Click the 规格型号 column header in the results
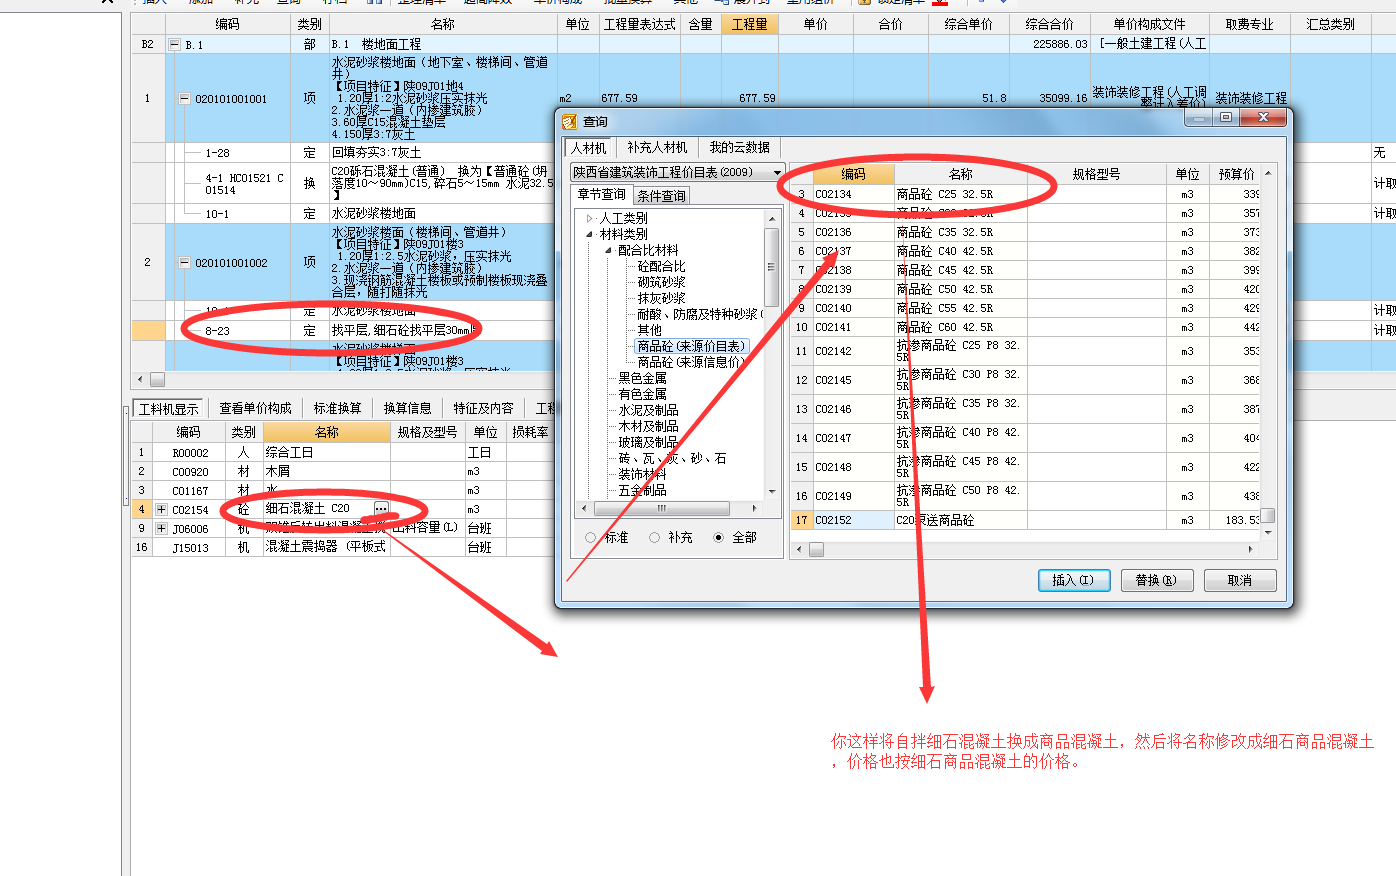 click(x=1096, y=174)
